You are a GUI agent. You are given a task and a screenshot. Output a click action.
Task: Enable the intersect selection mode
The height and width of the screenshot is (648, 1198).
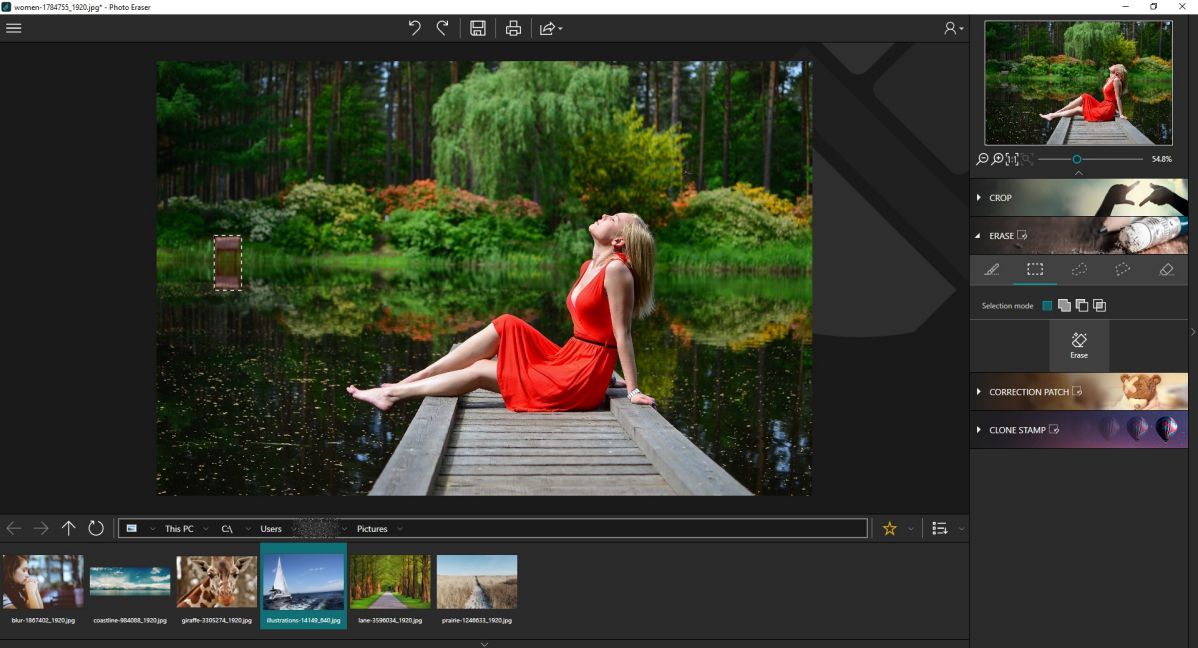1099,306
